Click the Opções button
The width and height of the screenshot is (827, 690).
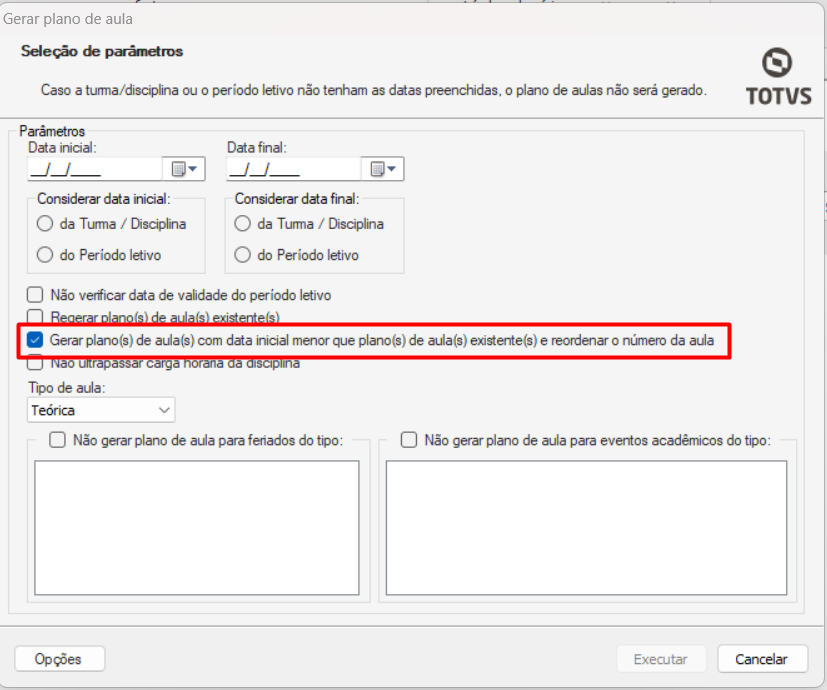(x=60, y=659)
